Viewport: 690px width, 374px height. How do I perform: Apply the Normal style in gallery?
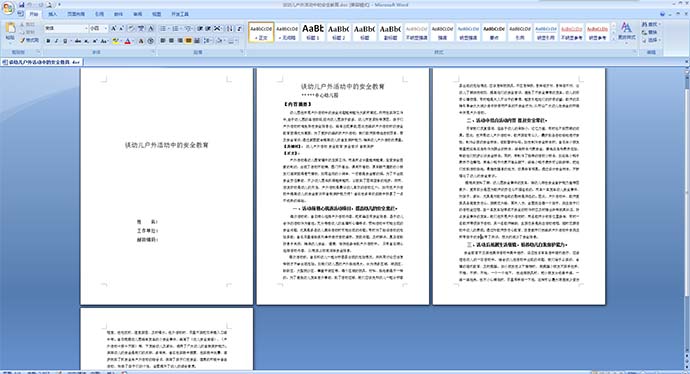click(261, 32)
